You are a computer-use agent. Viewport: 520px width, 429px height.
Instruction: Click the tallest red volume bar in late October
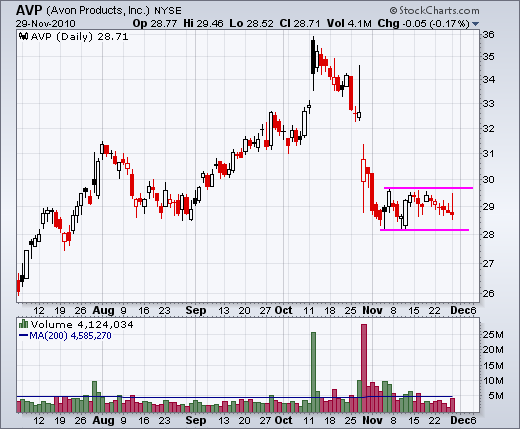click(364, 368)
